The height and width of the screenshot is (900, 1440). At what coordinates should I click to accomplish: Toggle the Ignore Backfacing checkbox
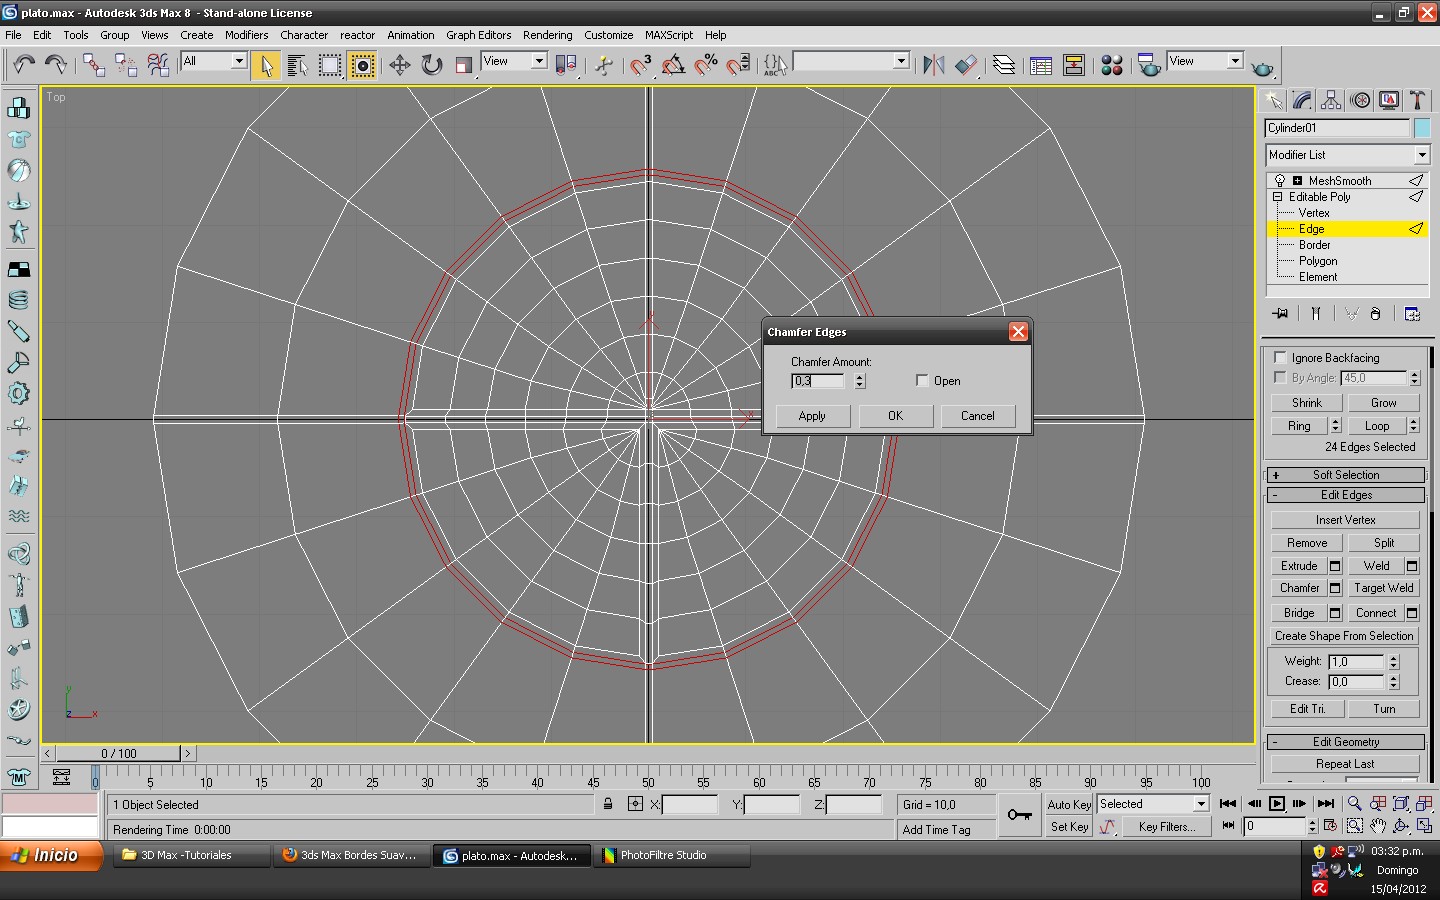1280,358
